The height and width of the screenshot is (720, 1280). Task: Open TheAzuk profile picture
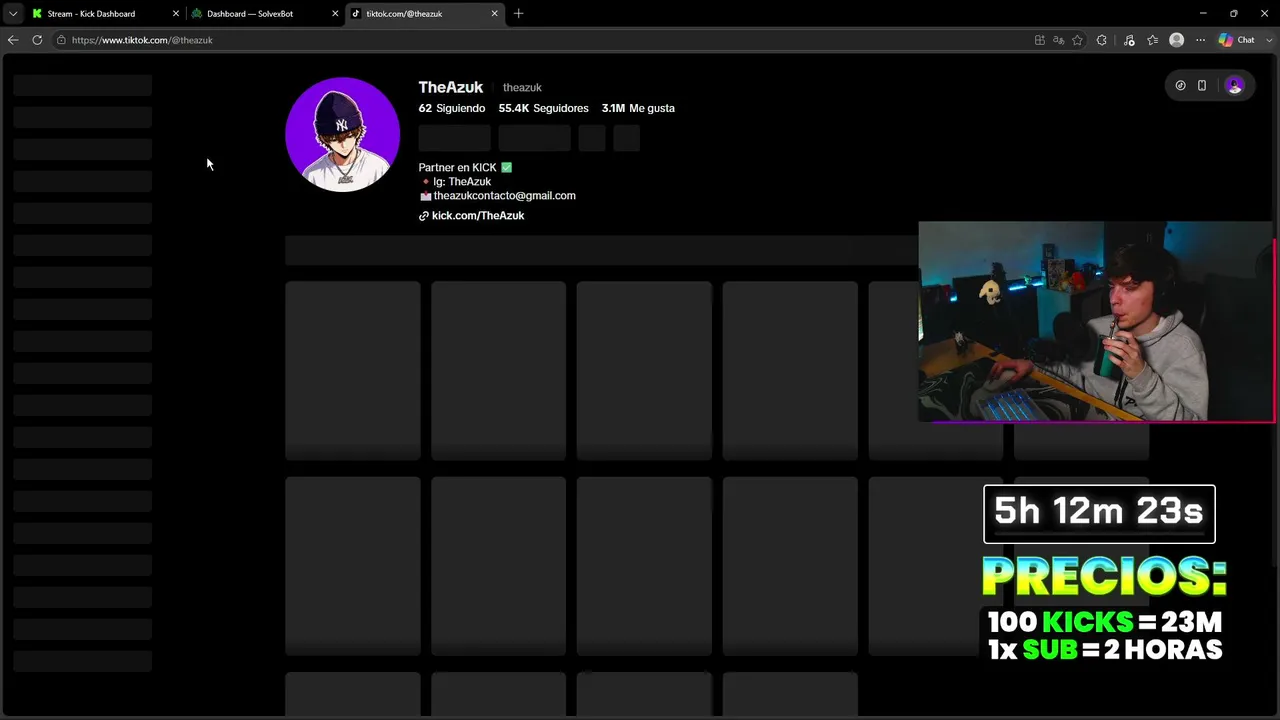click(x=342, y=134)
